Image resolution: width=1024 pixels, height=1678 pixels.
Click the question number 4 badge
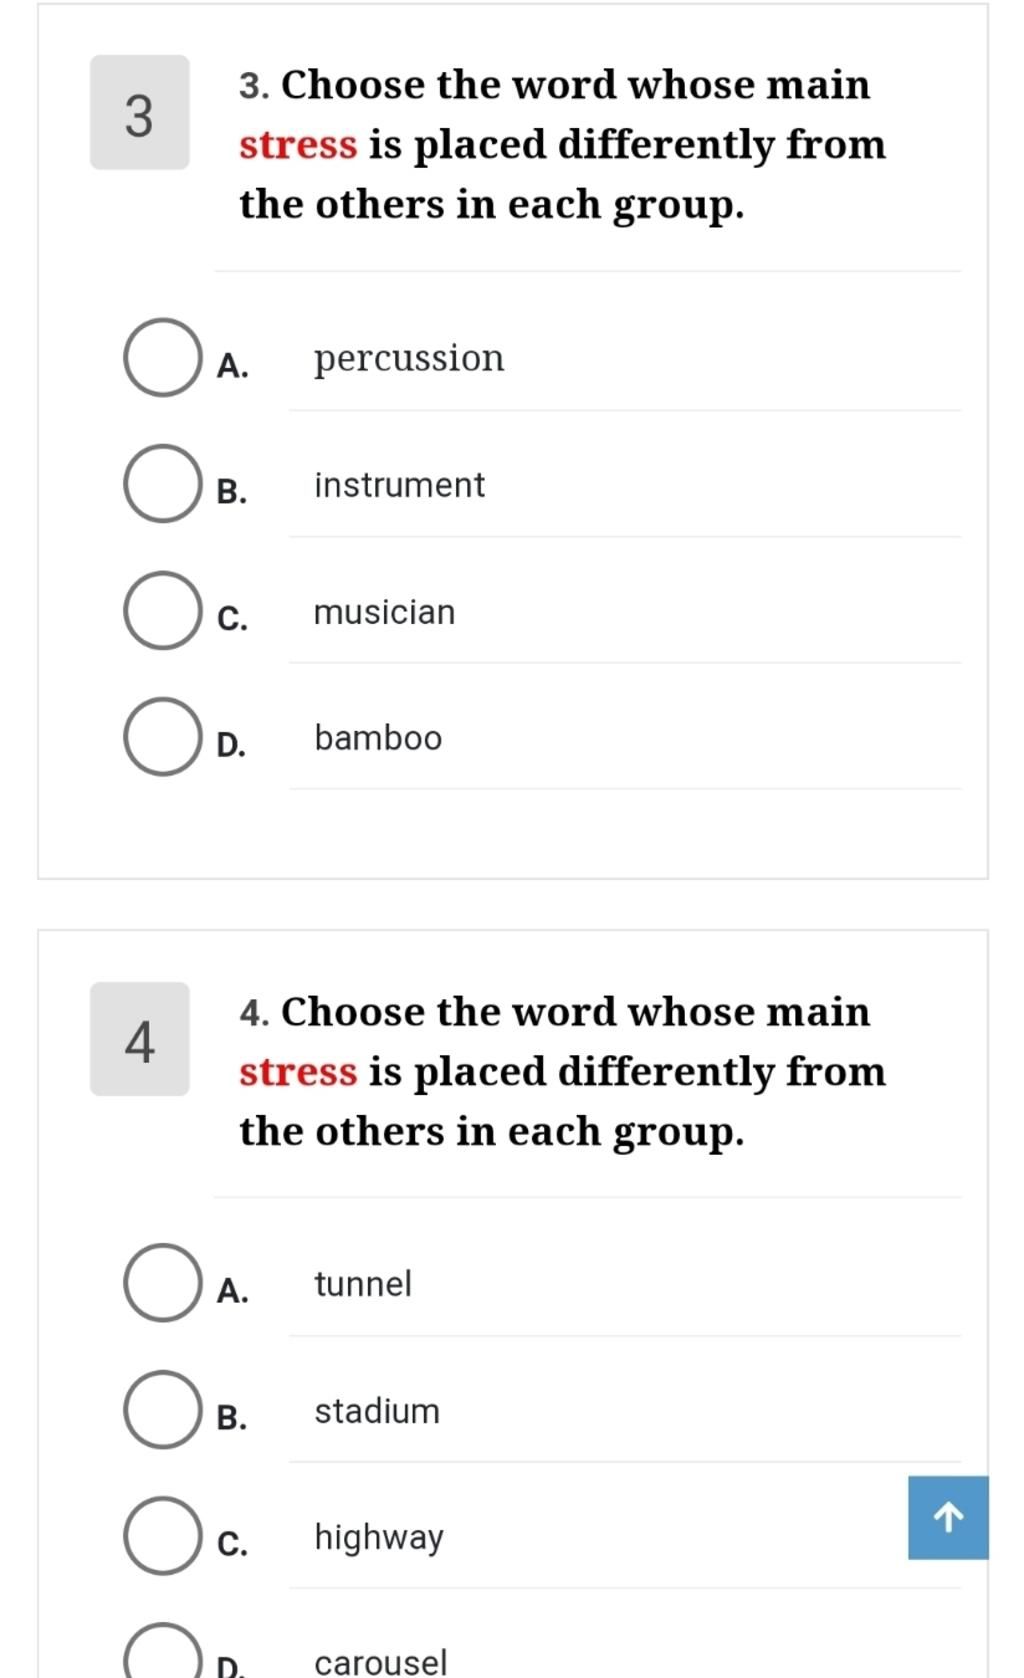pos(140,1040)
